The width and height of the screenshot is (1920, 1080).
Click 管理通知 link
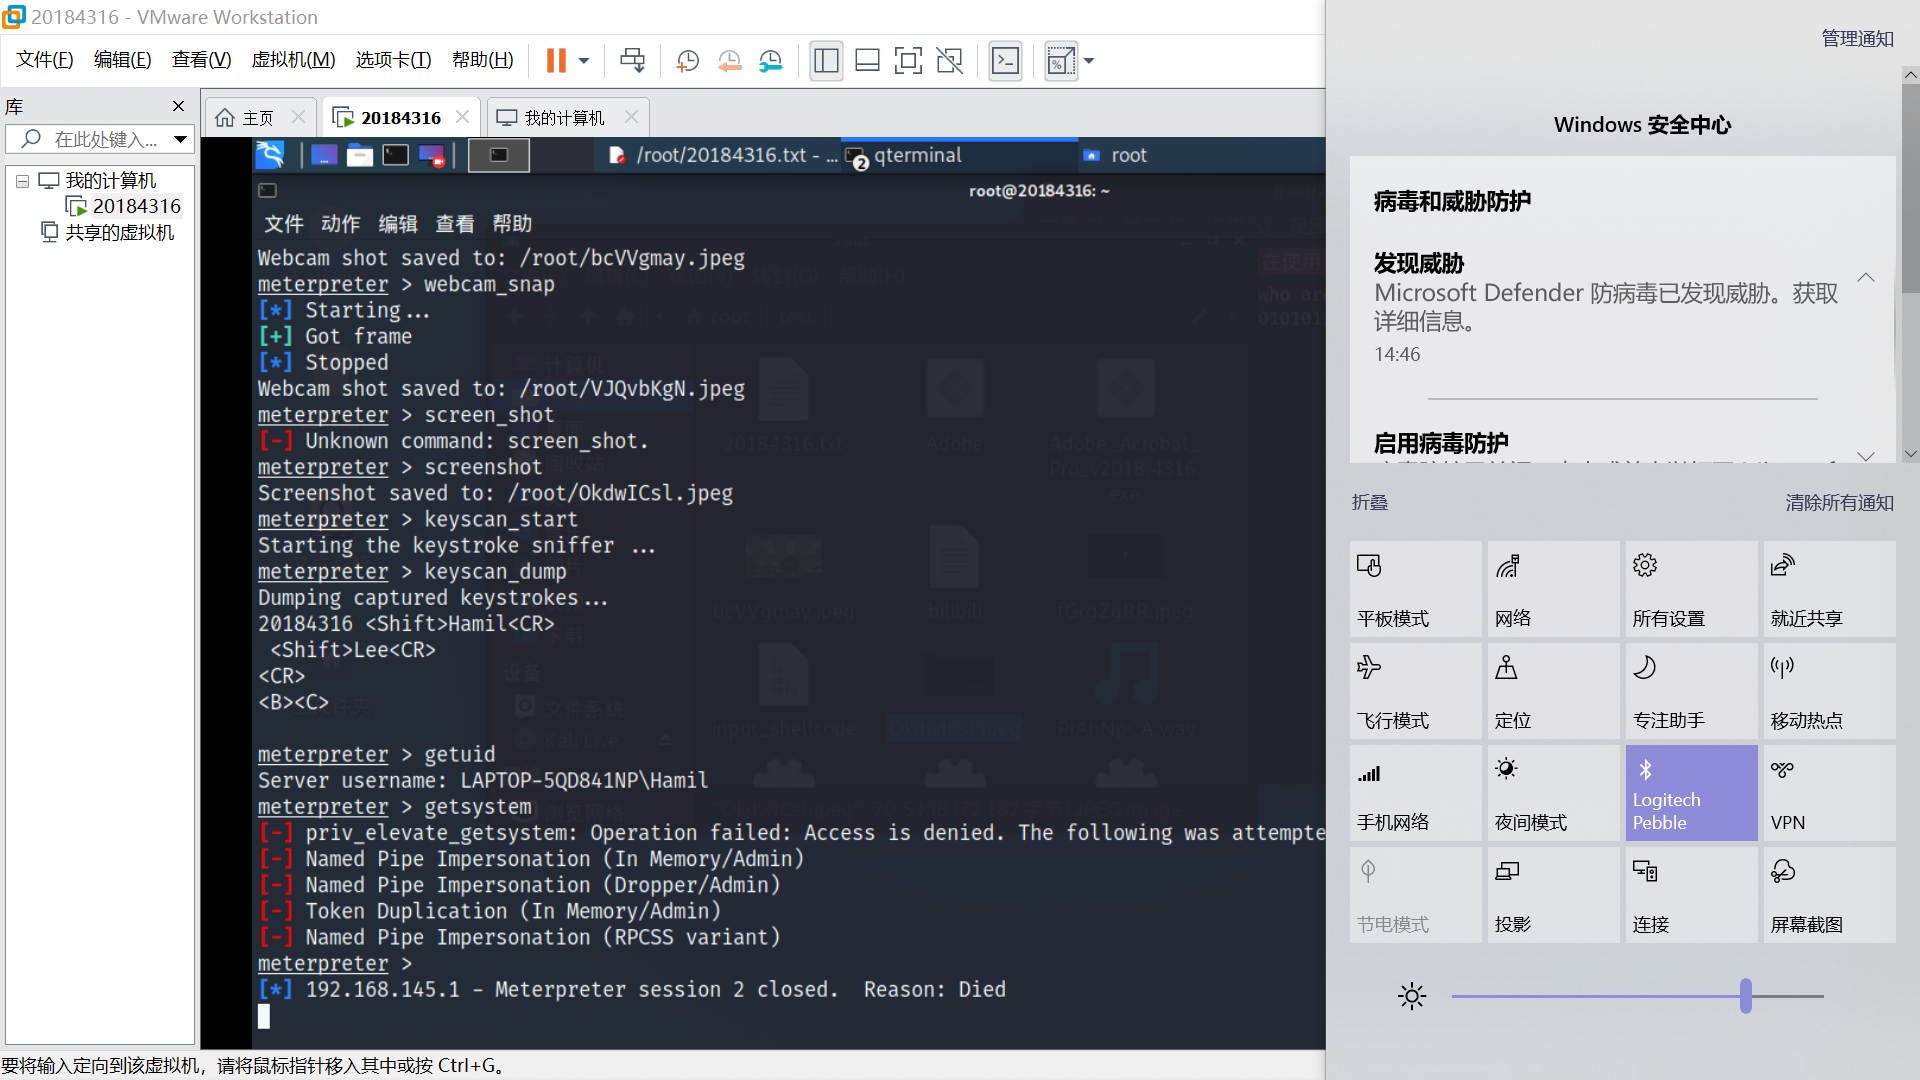(x=1857, y=39)
